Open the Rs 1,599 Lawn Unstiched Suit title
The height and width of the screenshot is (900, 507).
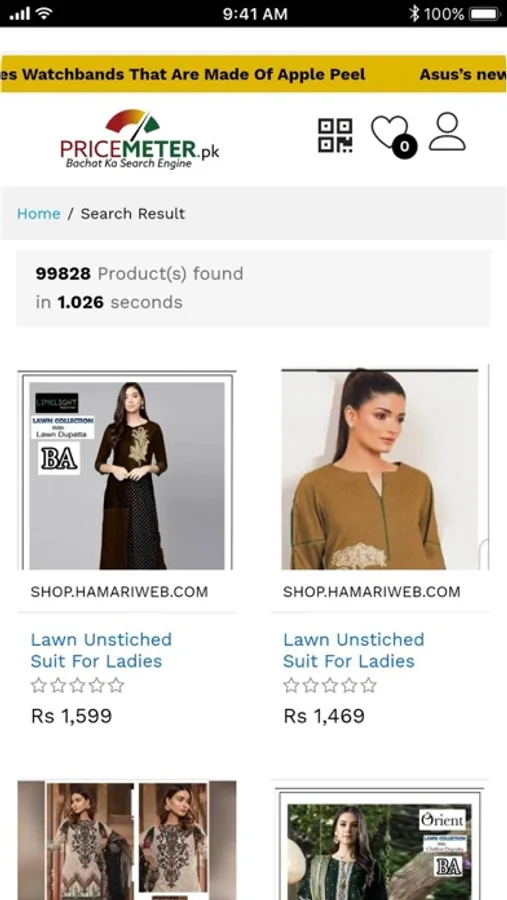(101, 650)
